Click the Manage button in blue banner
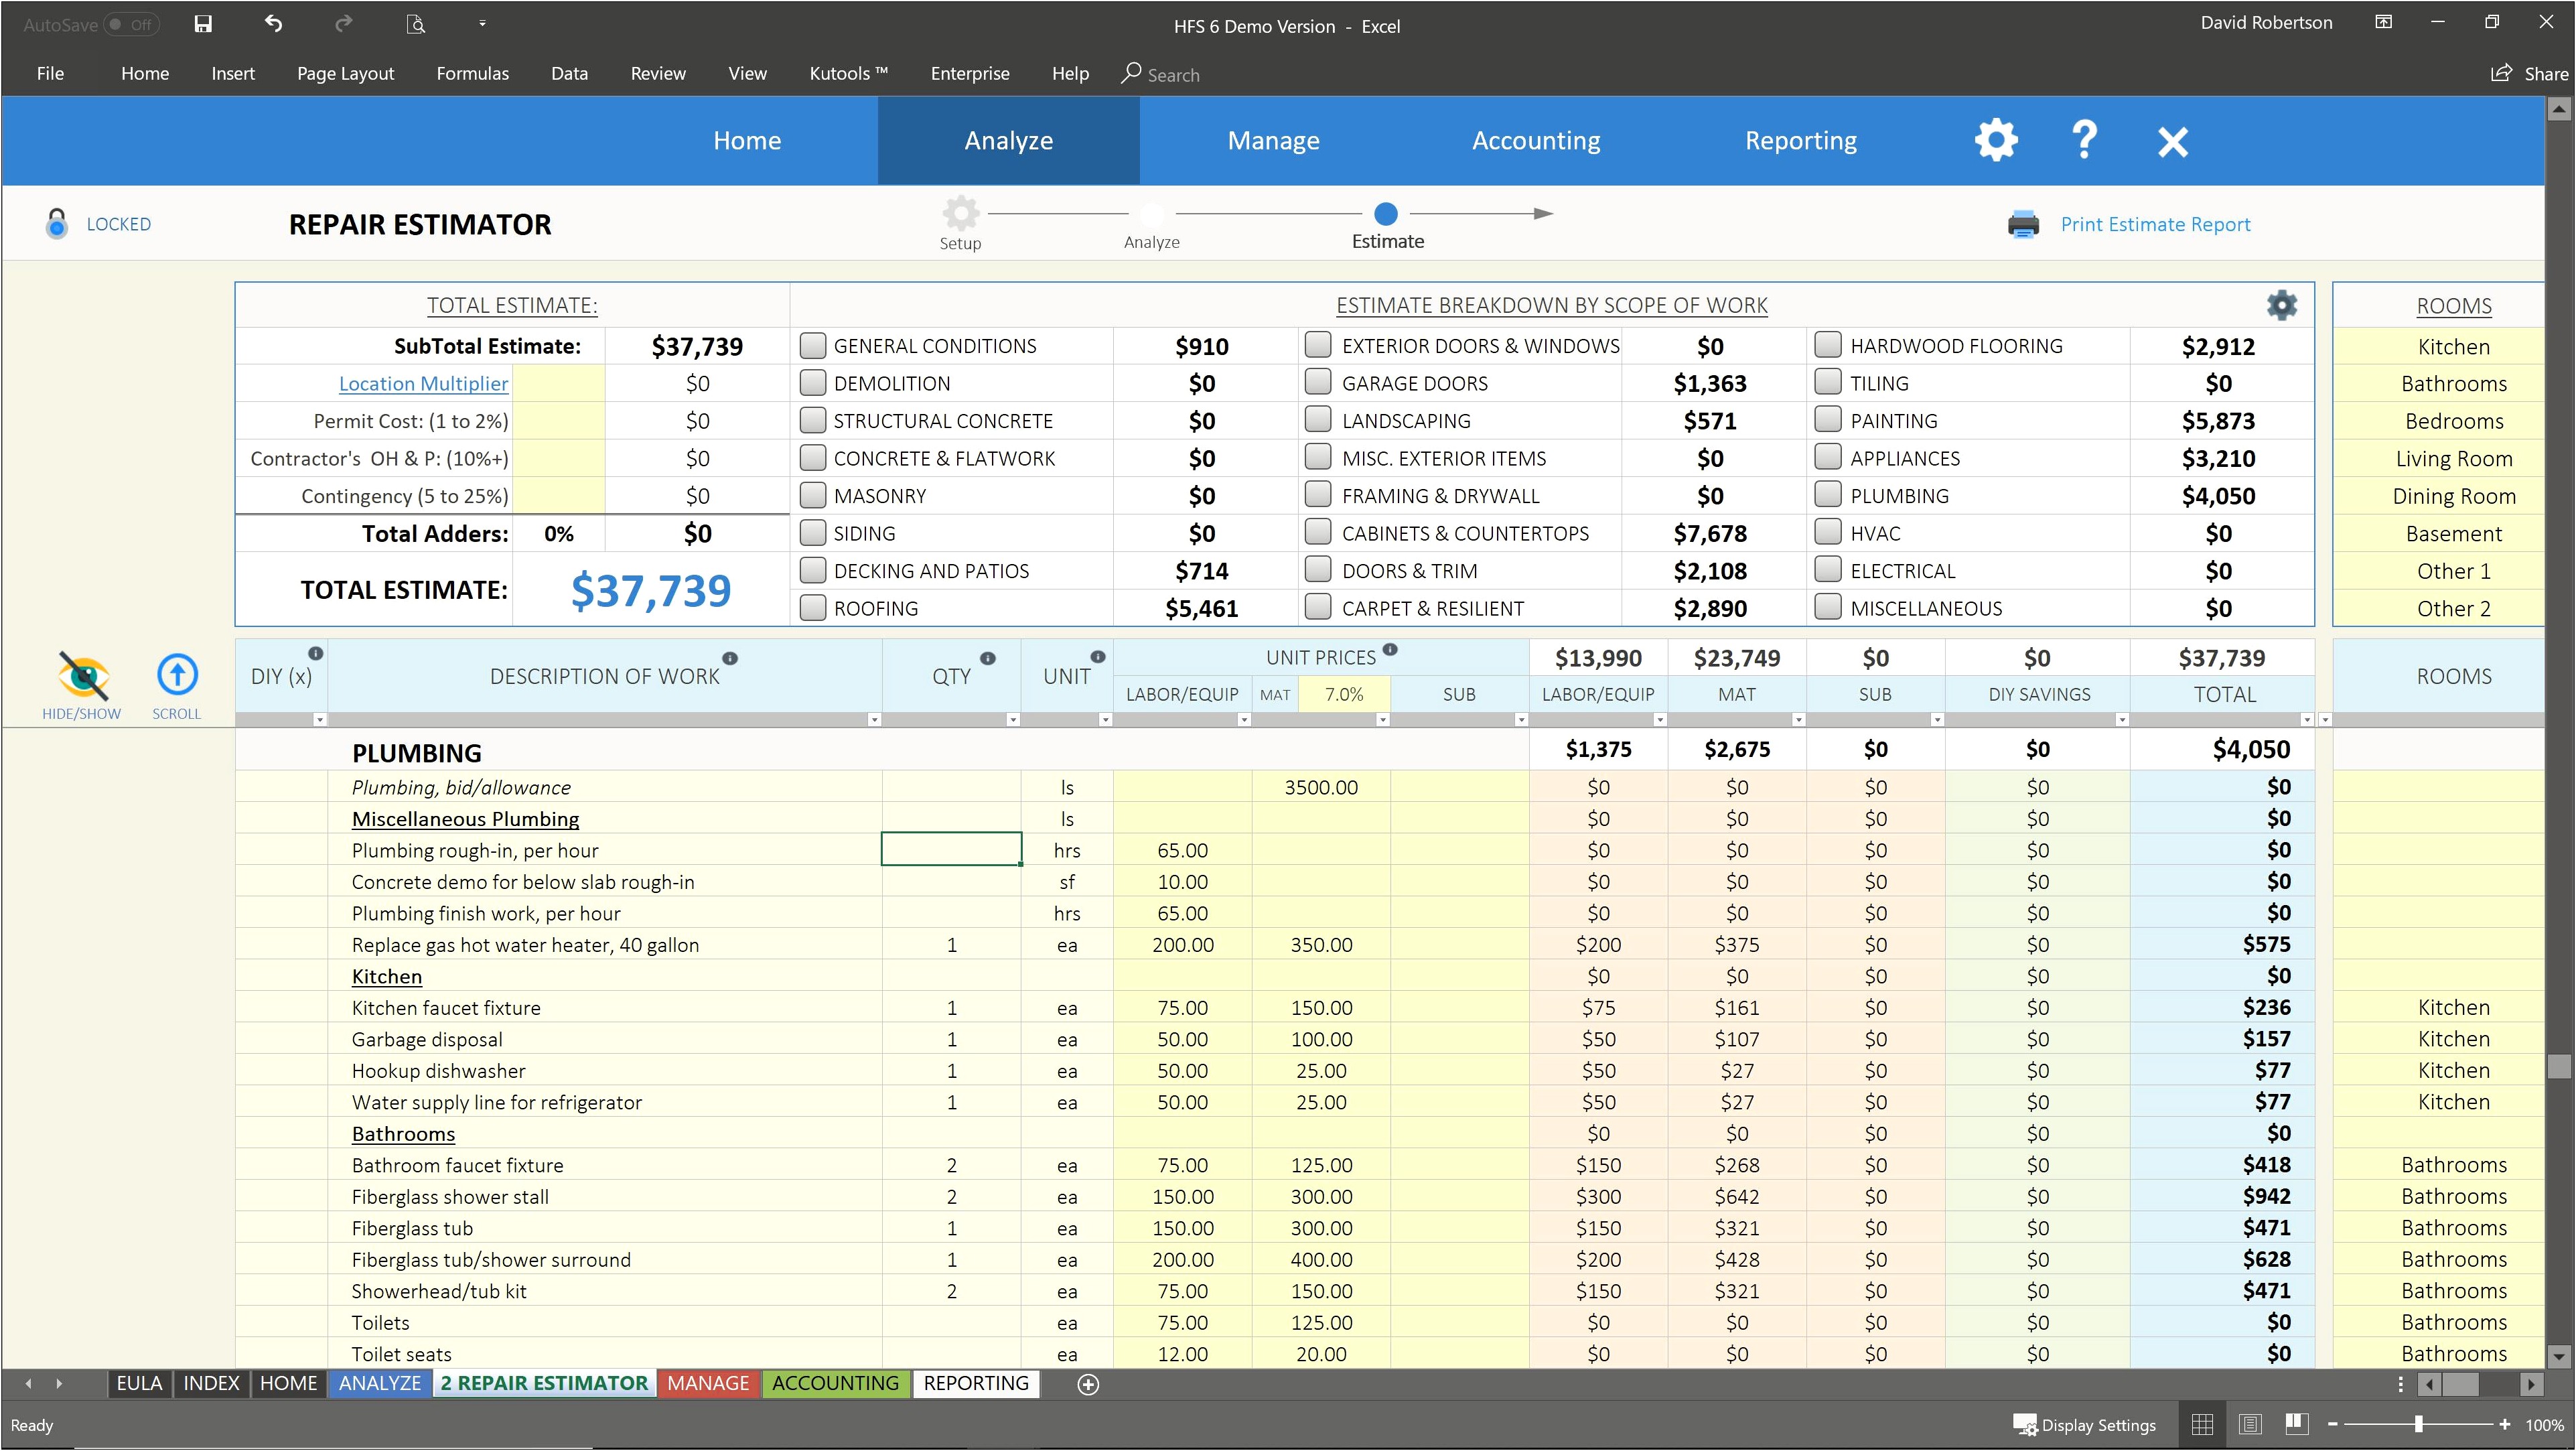 [1273, 141]
